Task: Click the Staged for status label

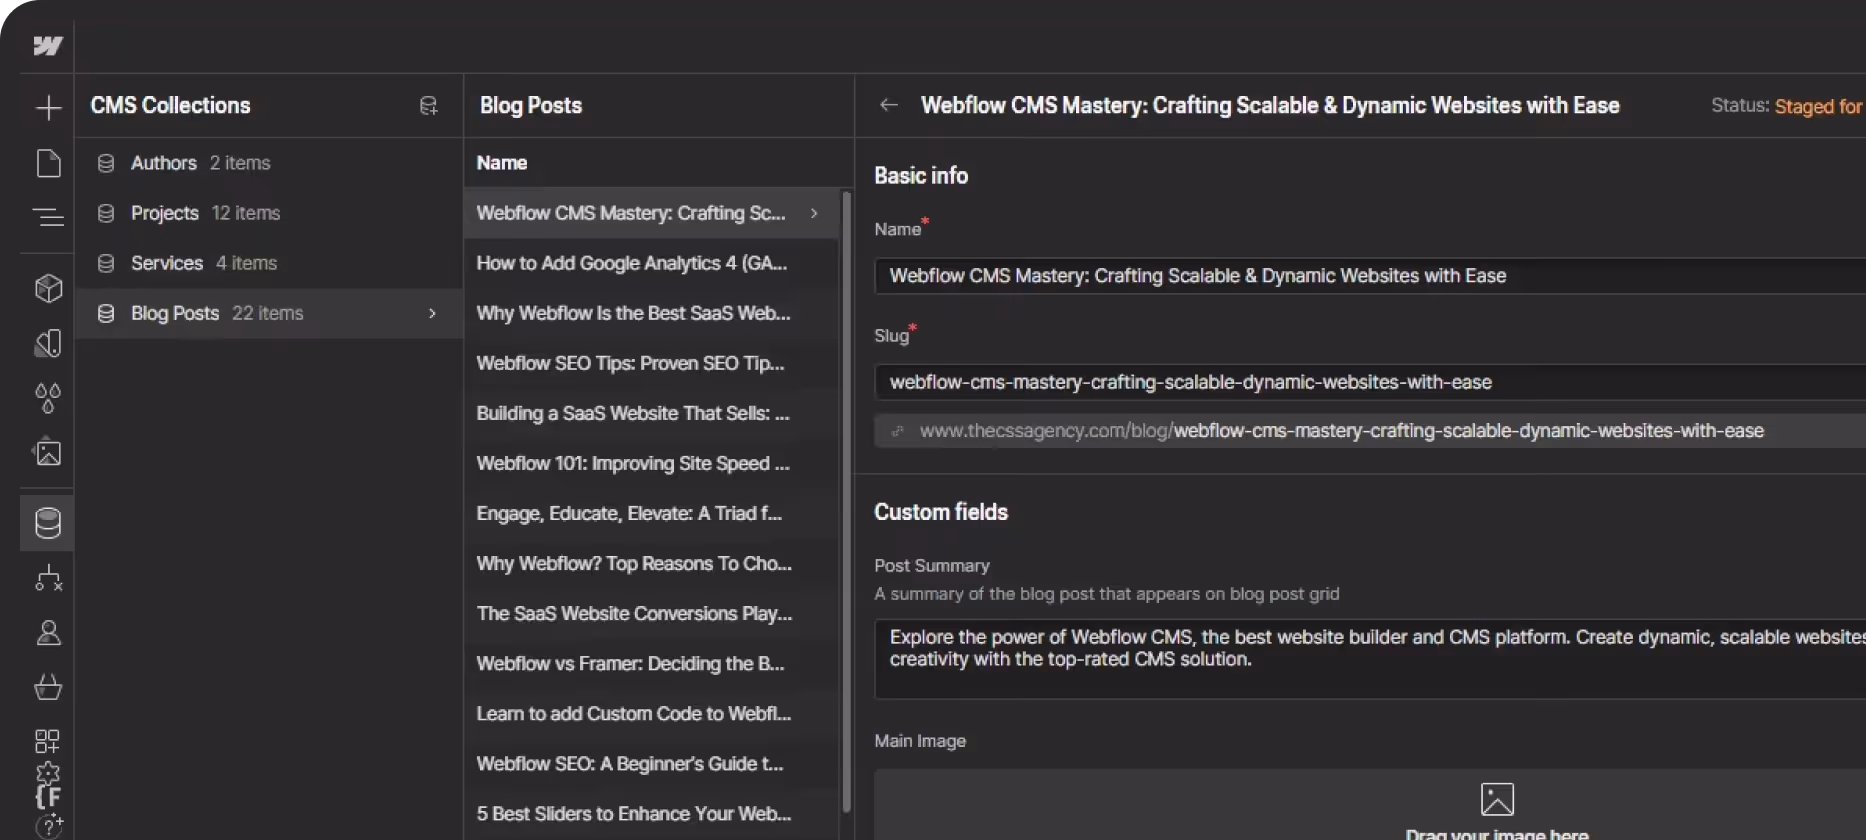Action: click(1818, 106)
